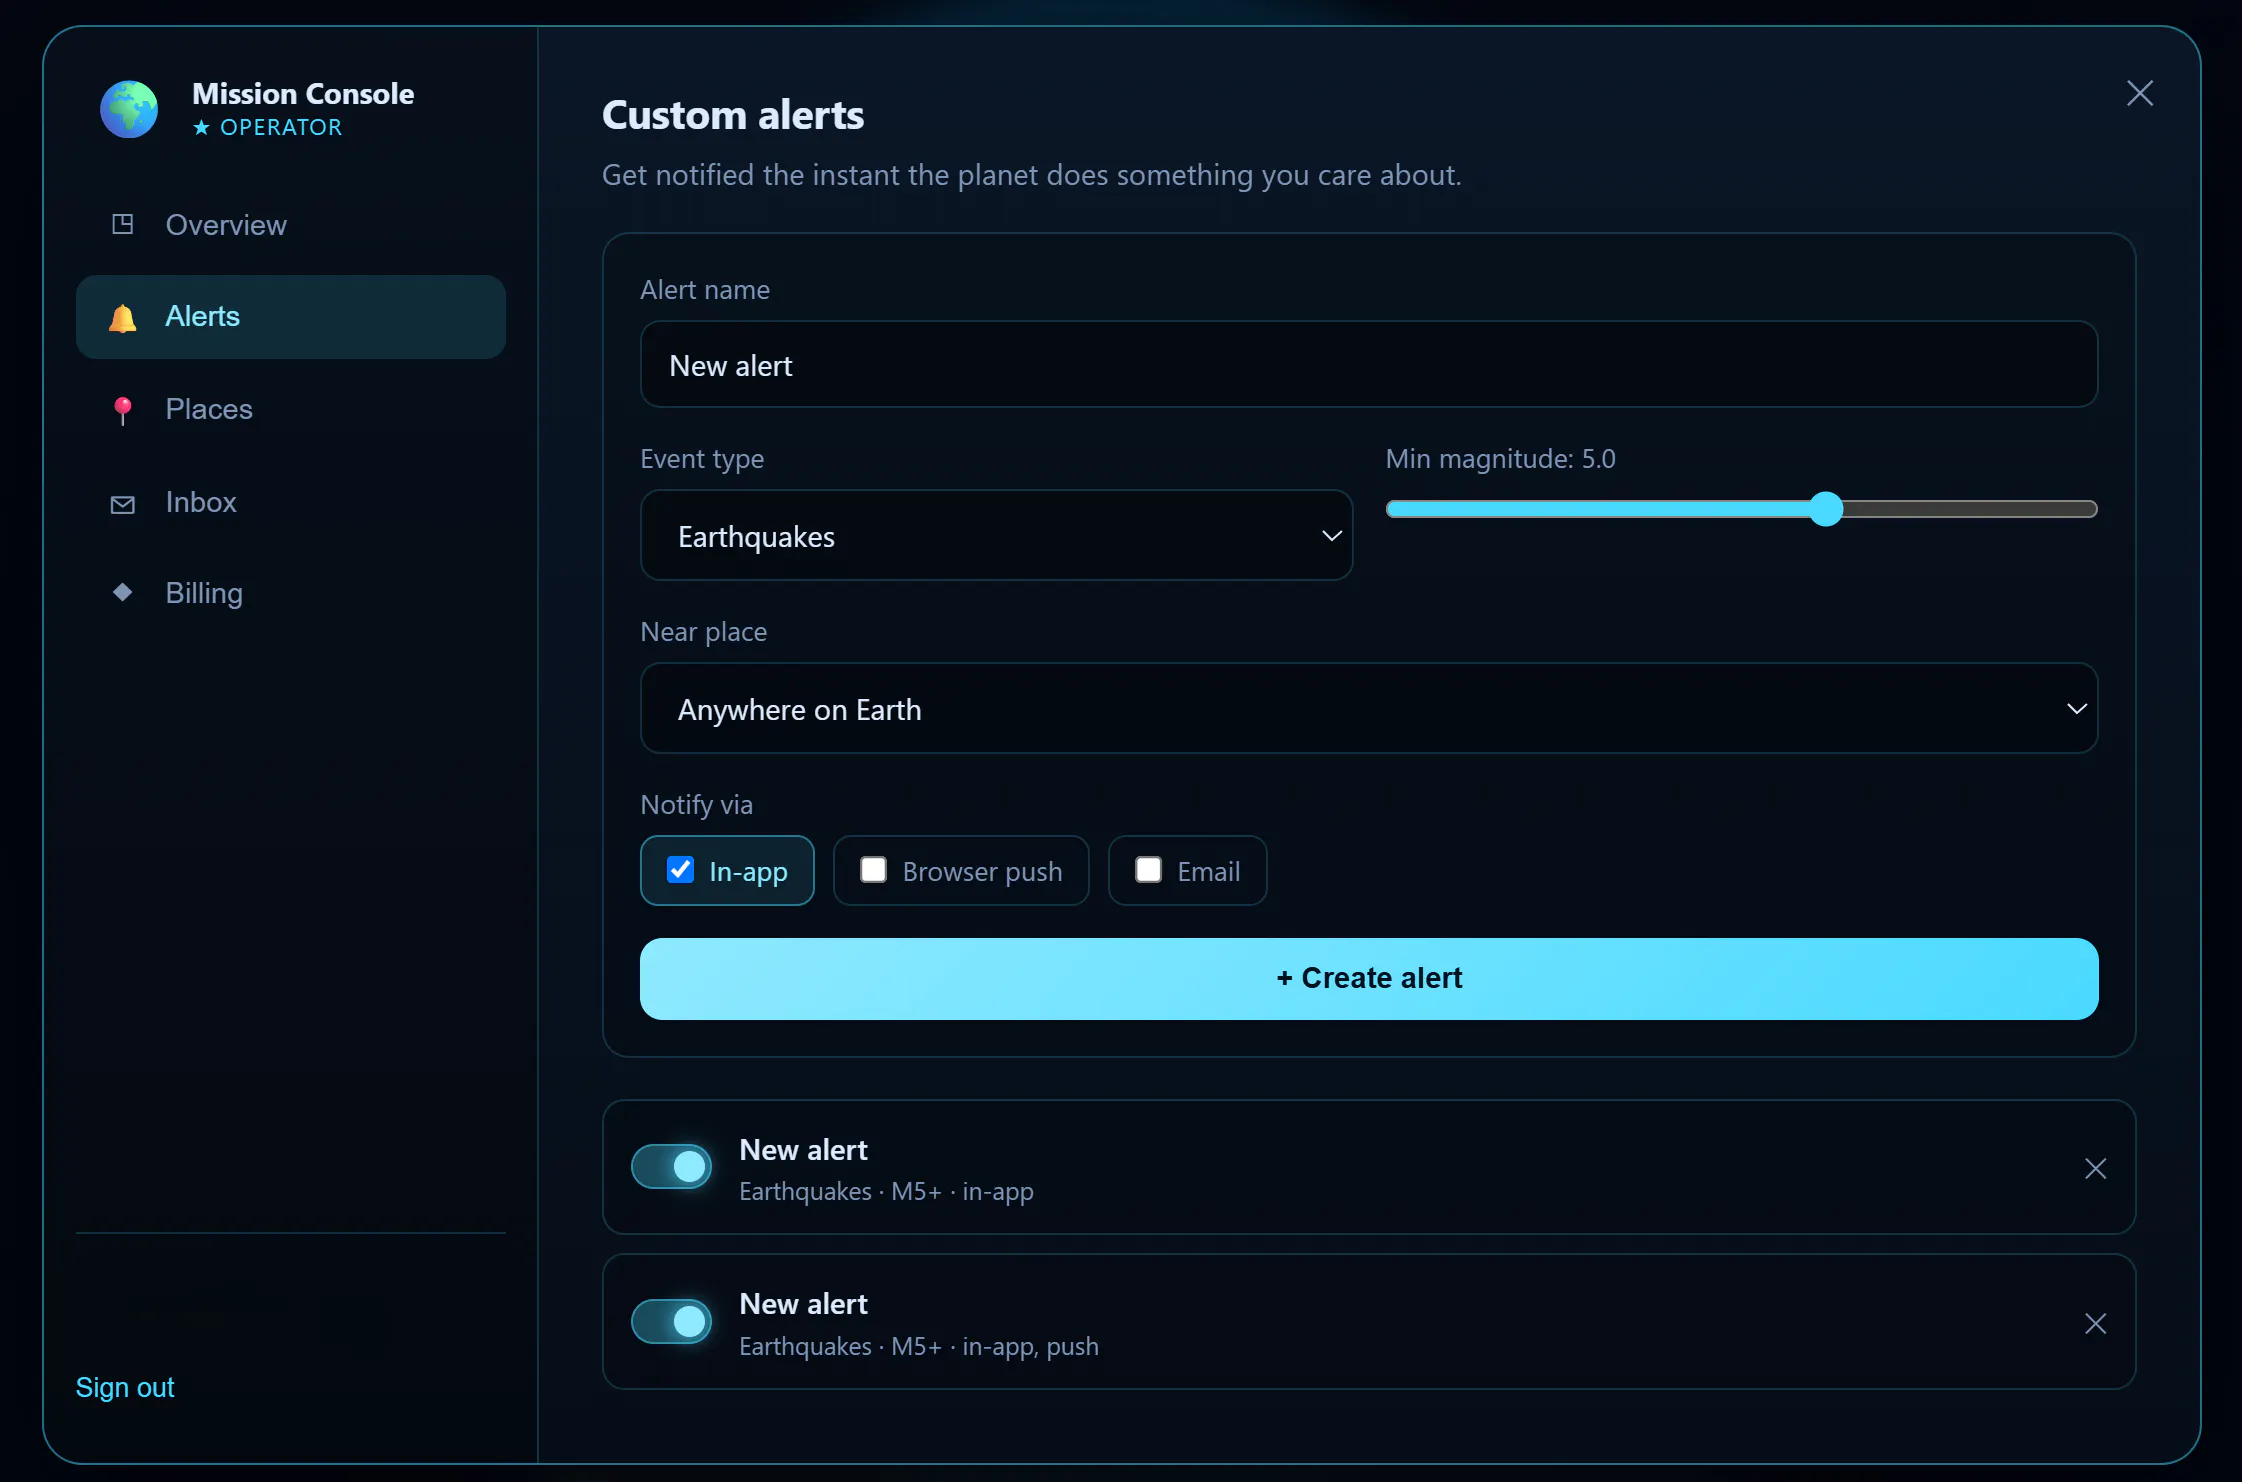Image resolution: width=2242 pixels, height=1482 pixels.
Task: Enable Browser push notifications checkbox
Action: click(x=873, y=870)
